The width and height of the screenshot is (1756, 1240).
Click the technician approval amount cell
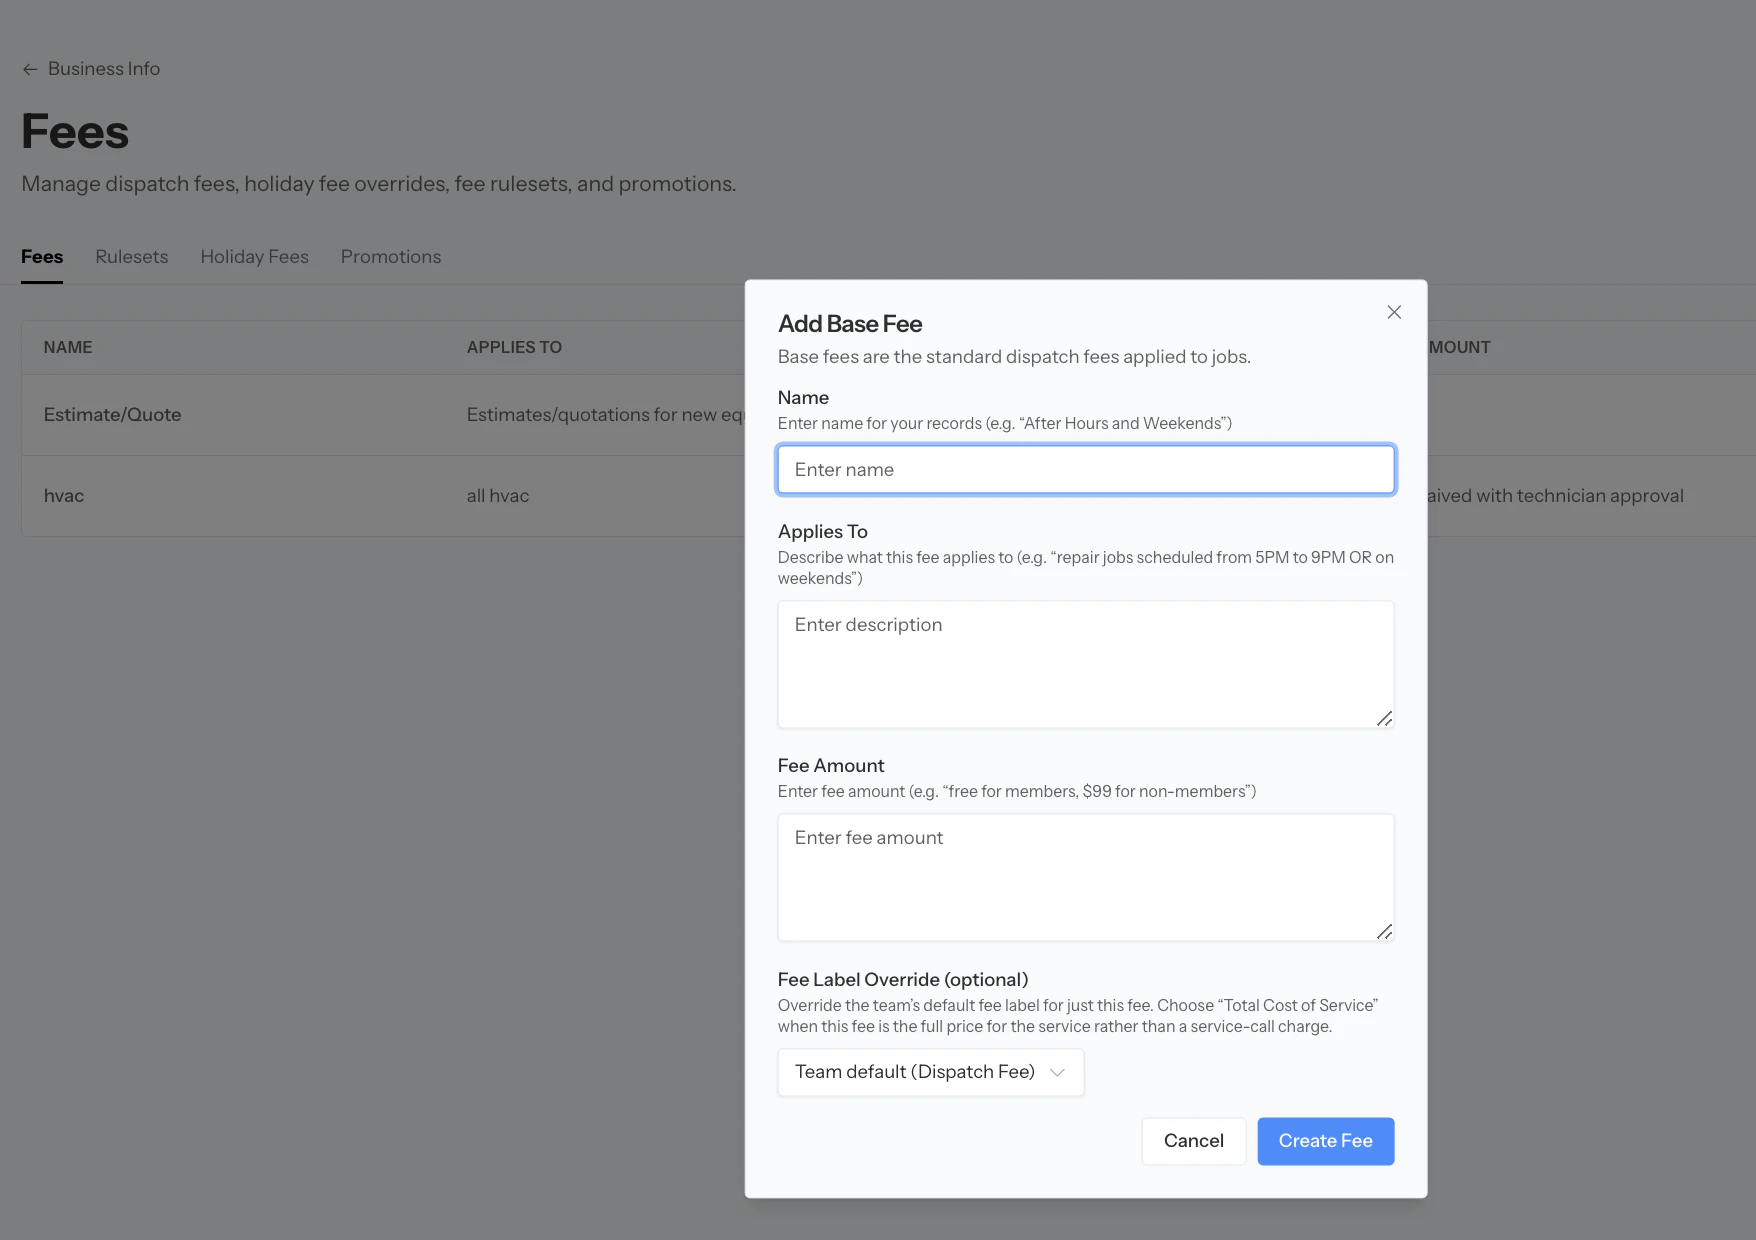(1556, 496)
